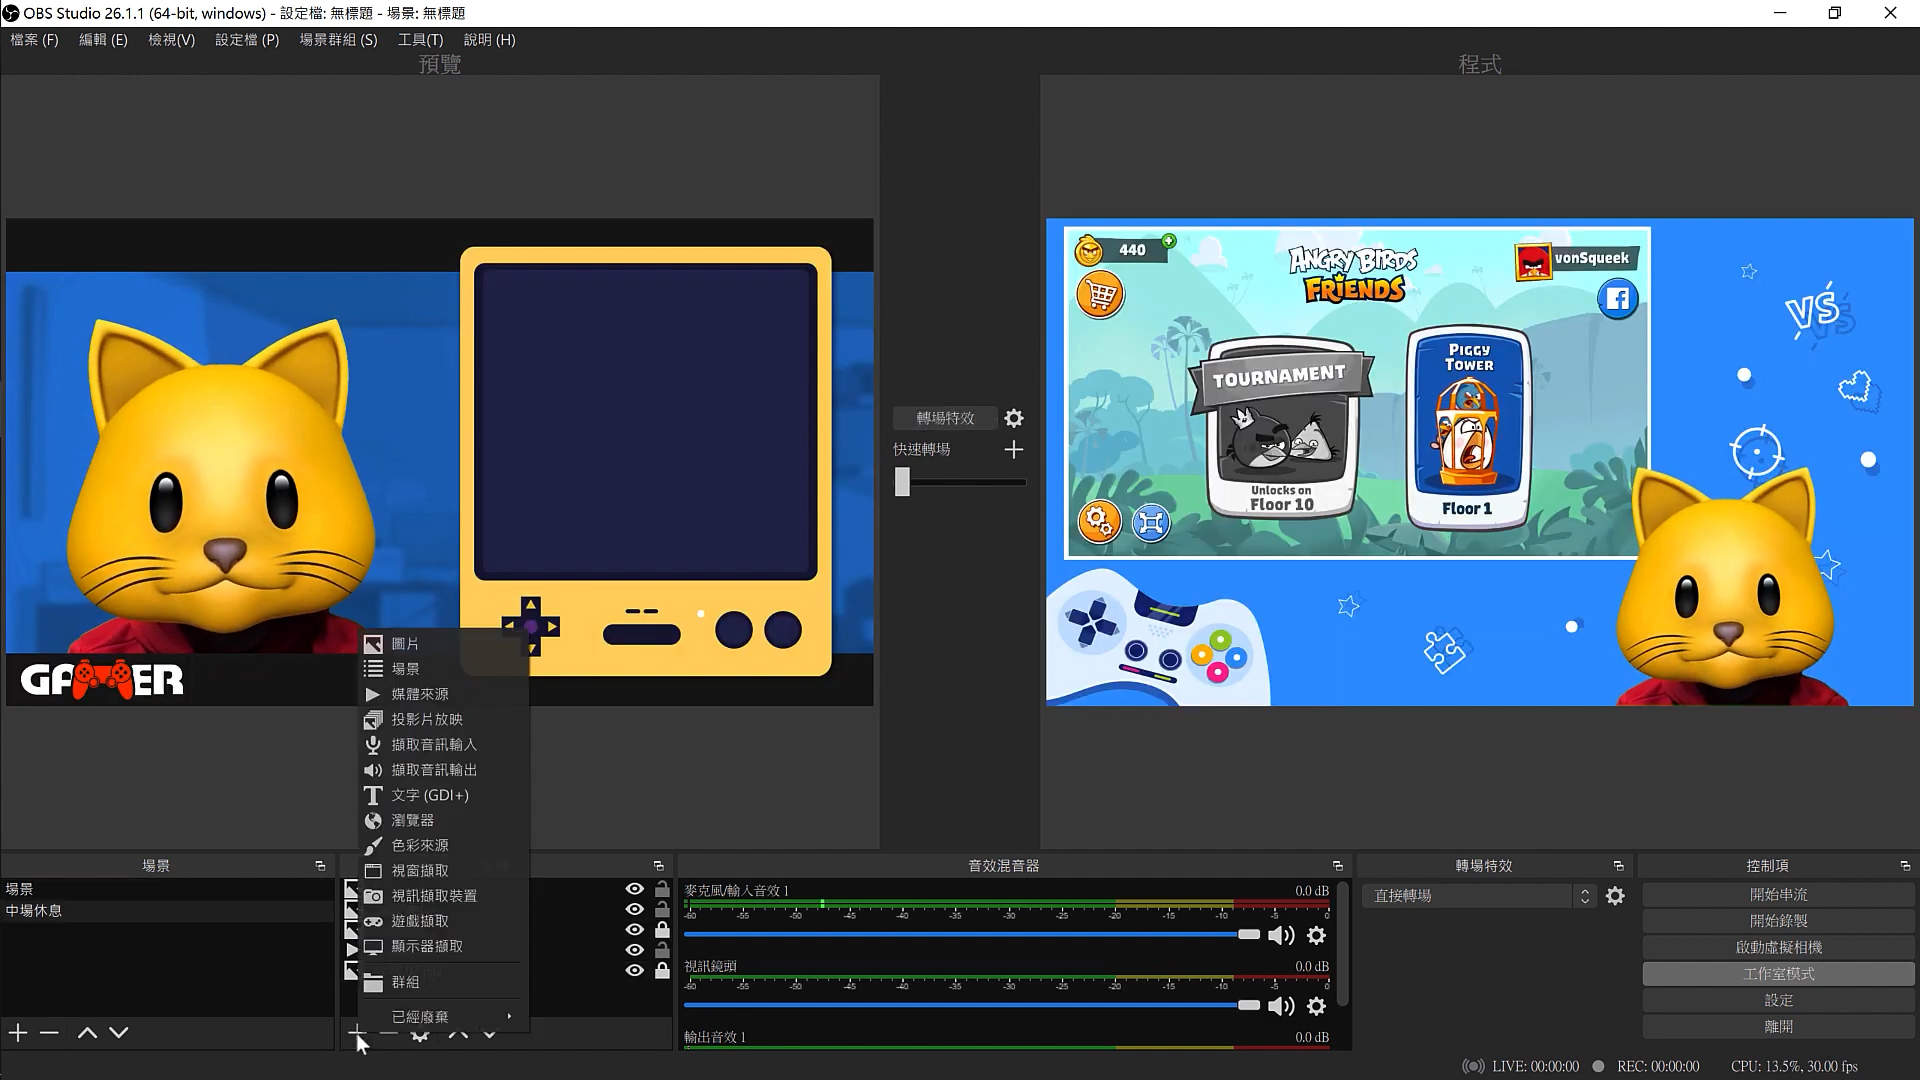
Task: Pop out the 音效混音器 dock
Action: pyautogui.click(x=1337, y=866)
